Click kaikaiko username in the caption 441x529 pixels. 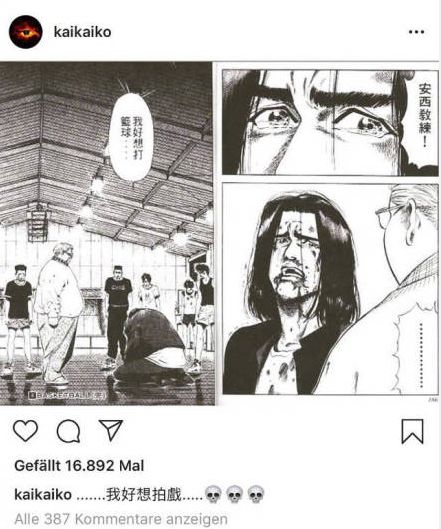[x=43, y=495]
